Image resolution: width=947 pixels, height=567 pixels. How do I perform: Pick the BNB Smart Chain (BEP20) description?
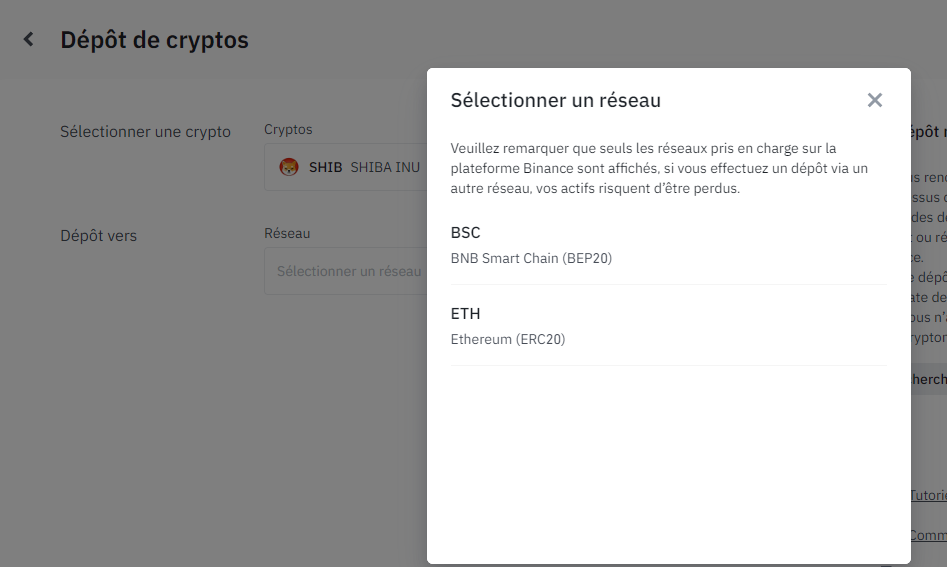pos(531,258)
